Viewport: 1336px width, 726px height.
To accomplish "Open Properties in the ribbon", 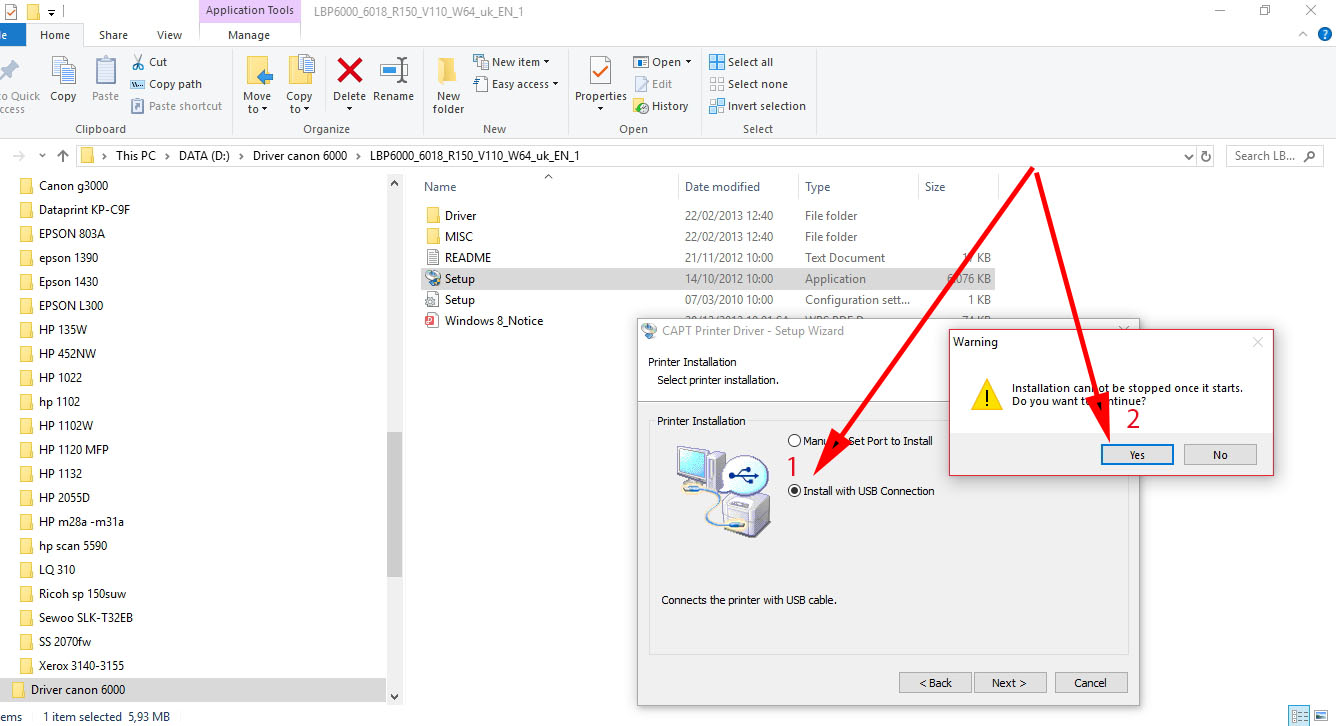I will click(x=600, y=80).
